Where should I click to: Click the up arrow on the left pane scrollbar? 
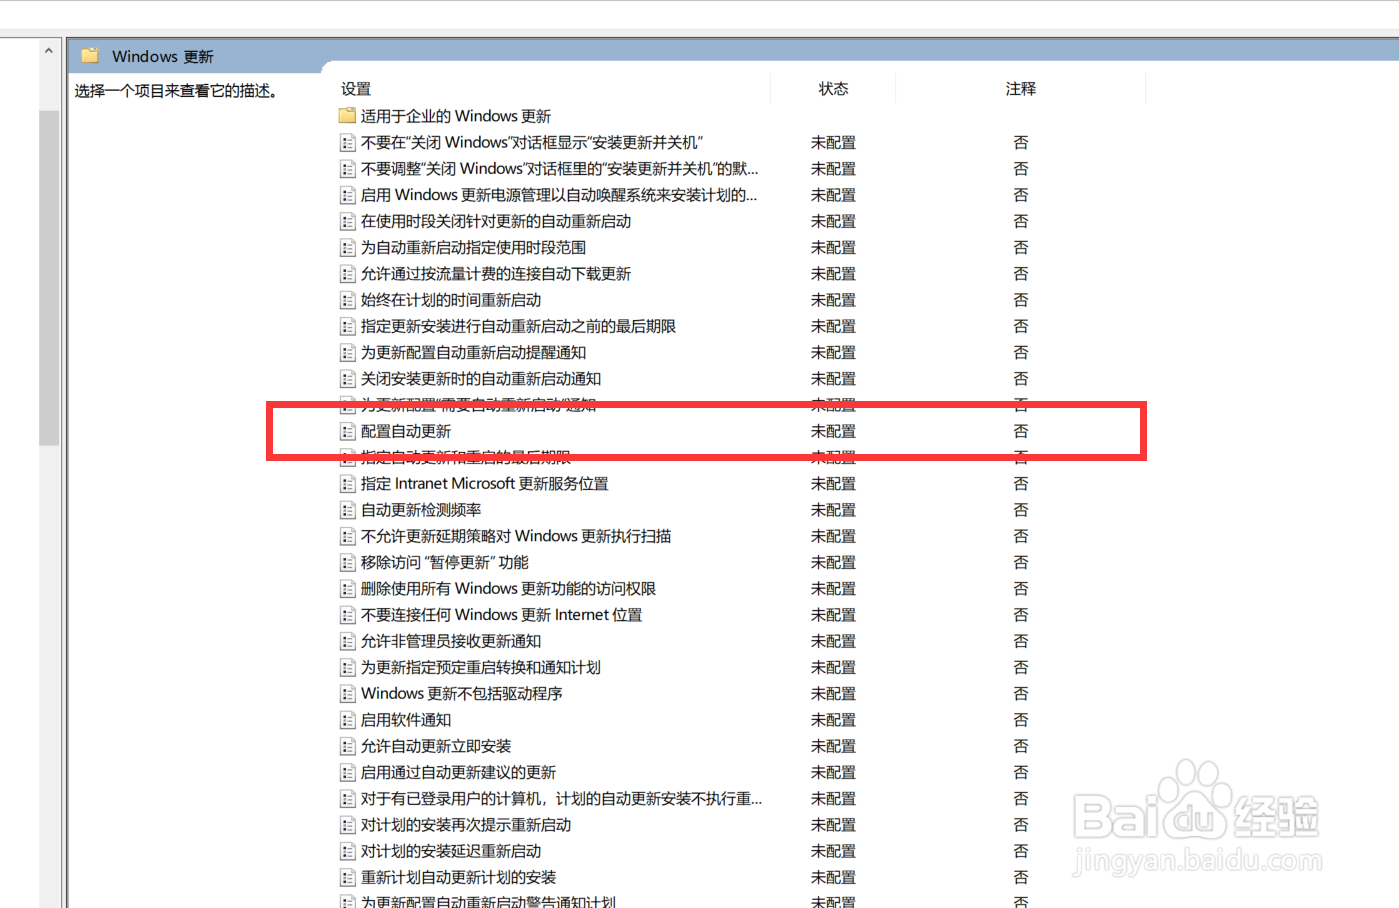click(49, 49)
